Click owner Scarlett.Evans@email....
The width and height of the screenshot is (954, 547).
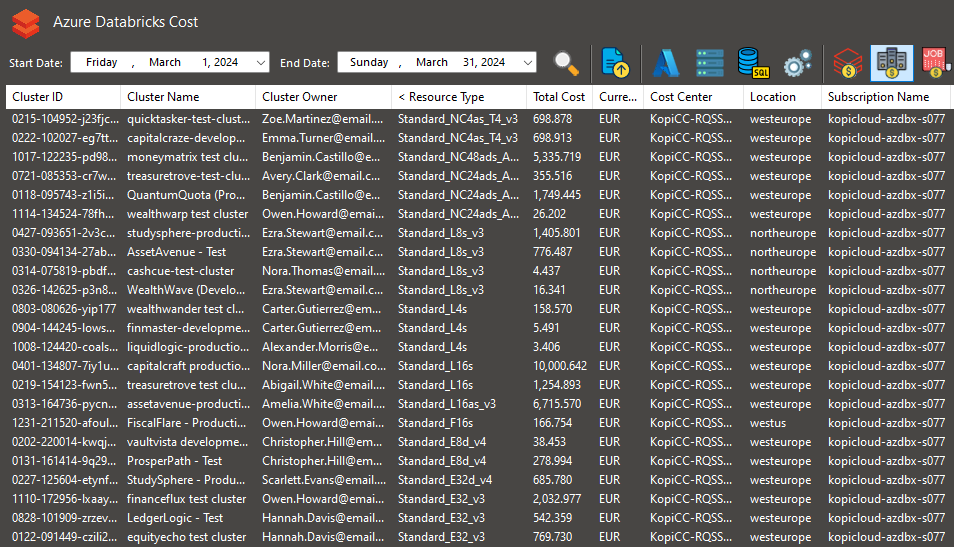[324, 480]
